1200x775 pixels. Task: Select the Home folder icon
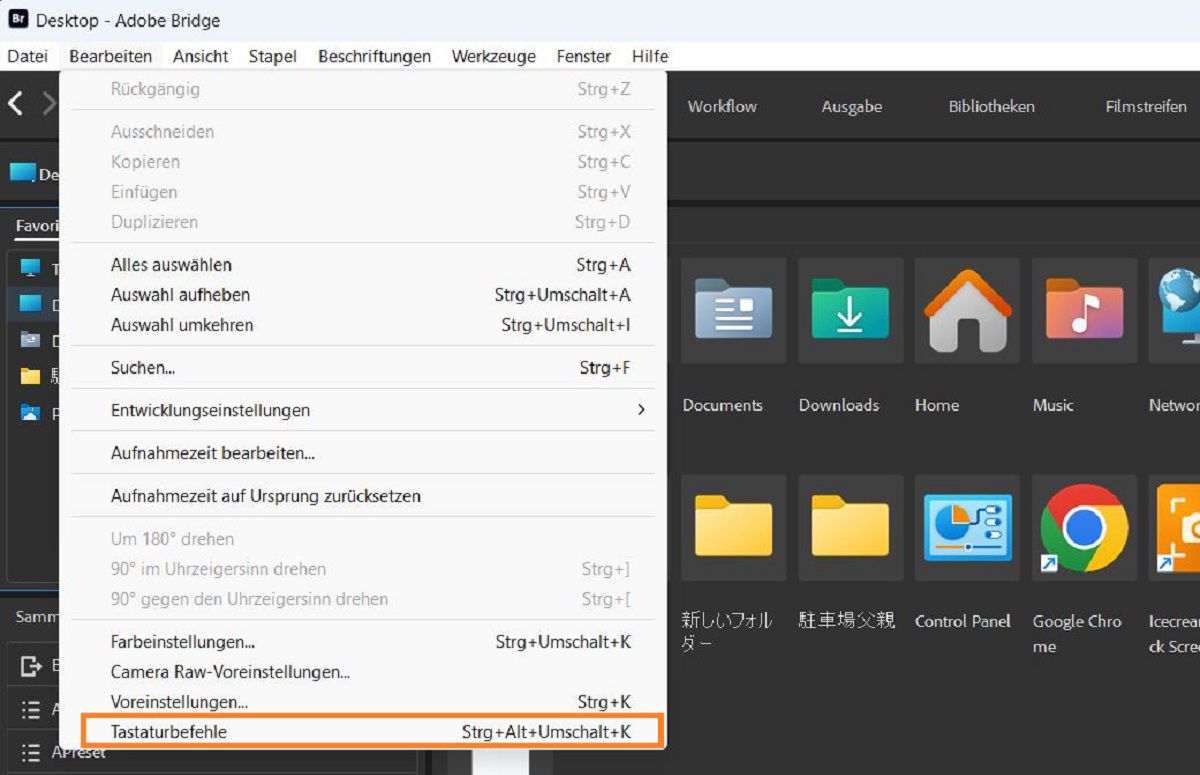pyautogui.click(x=967, y=310)
